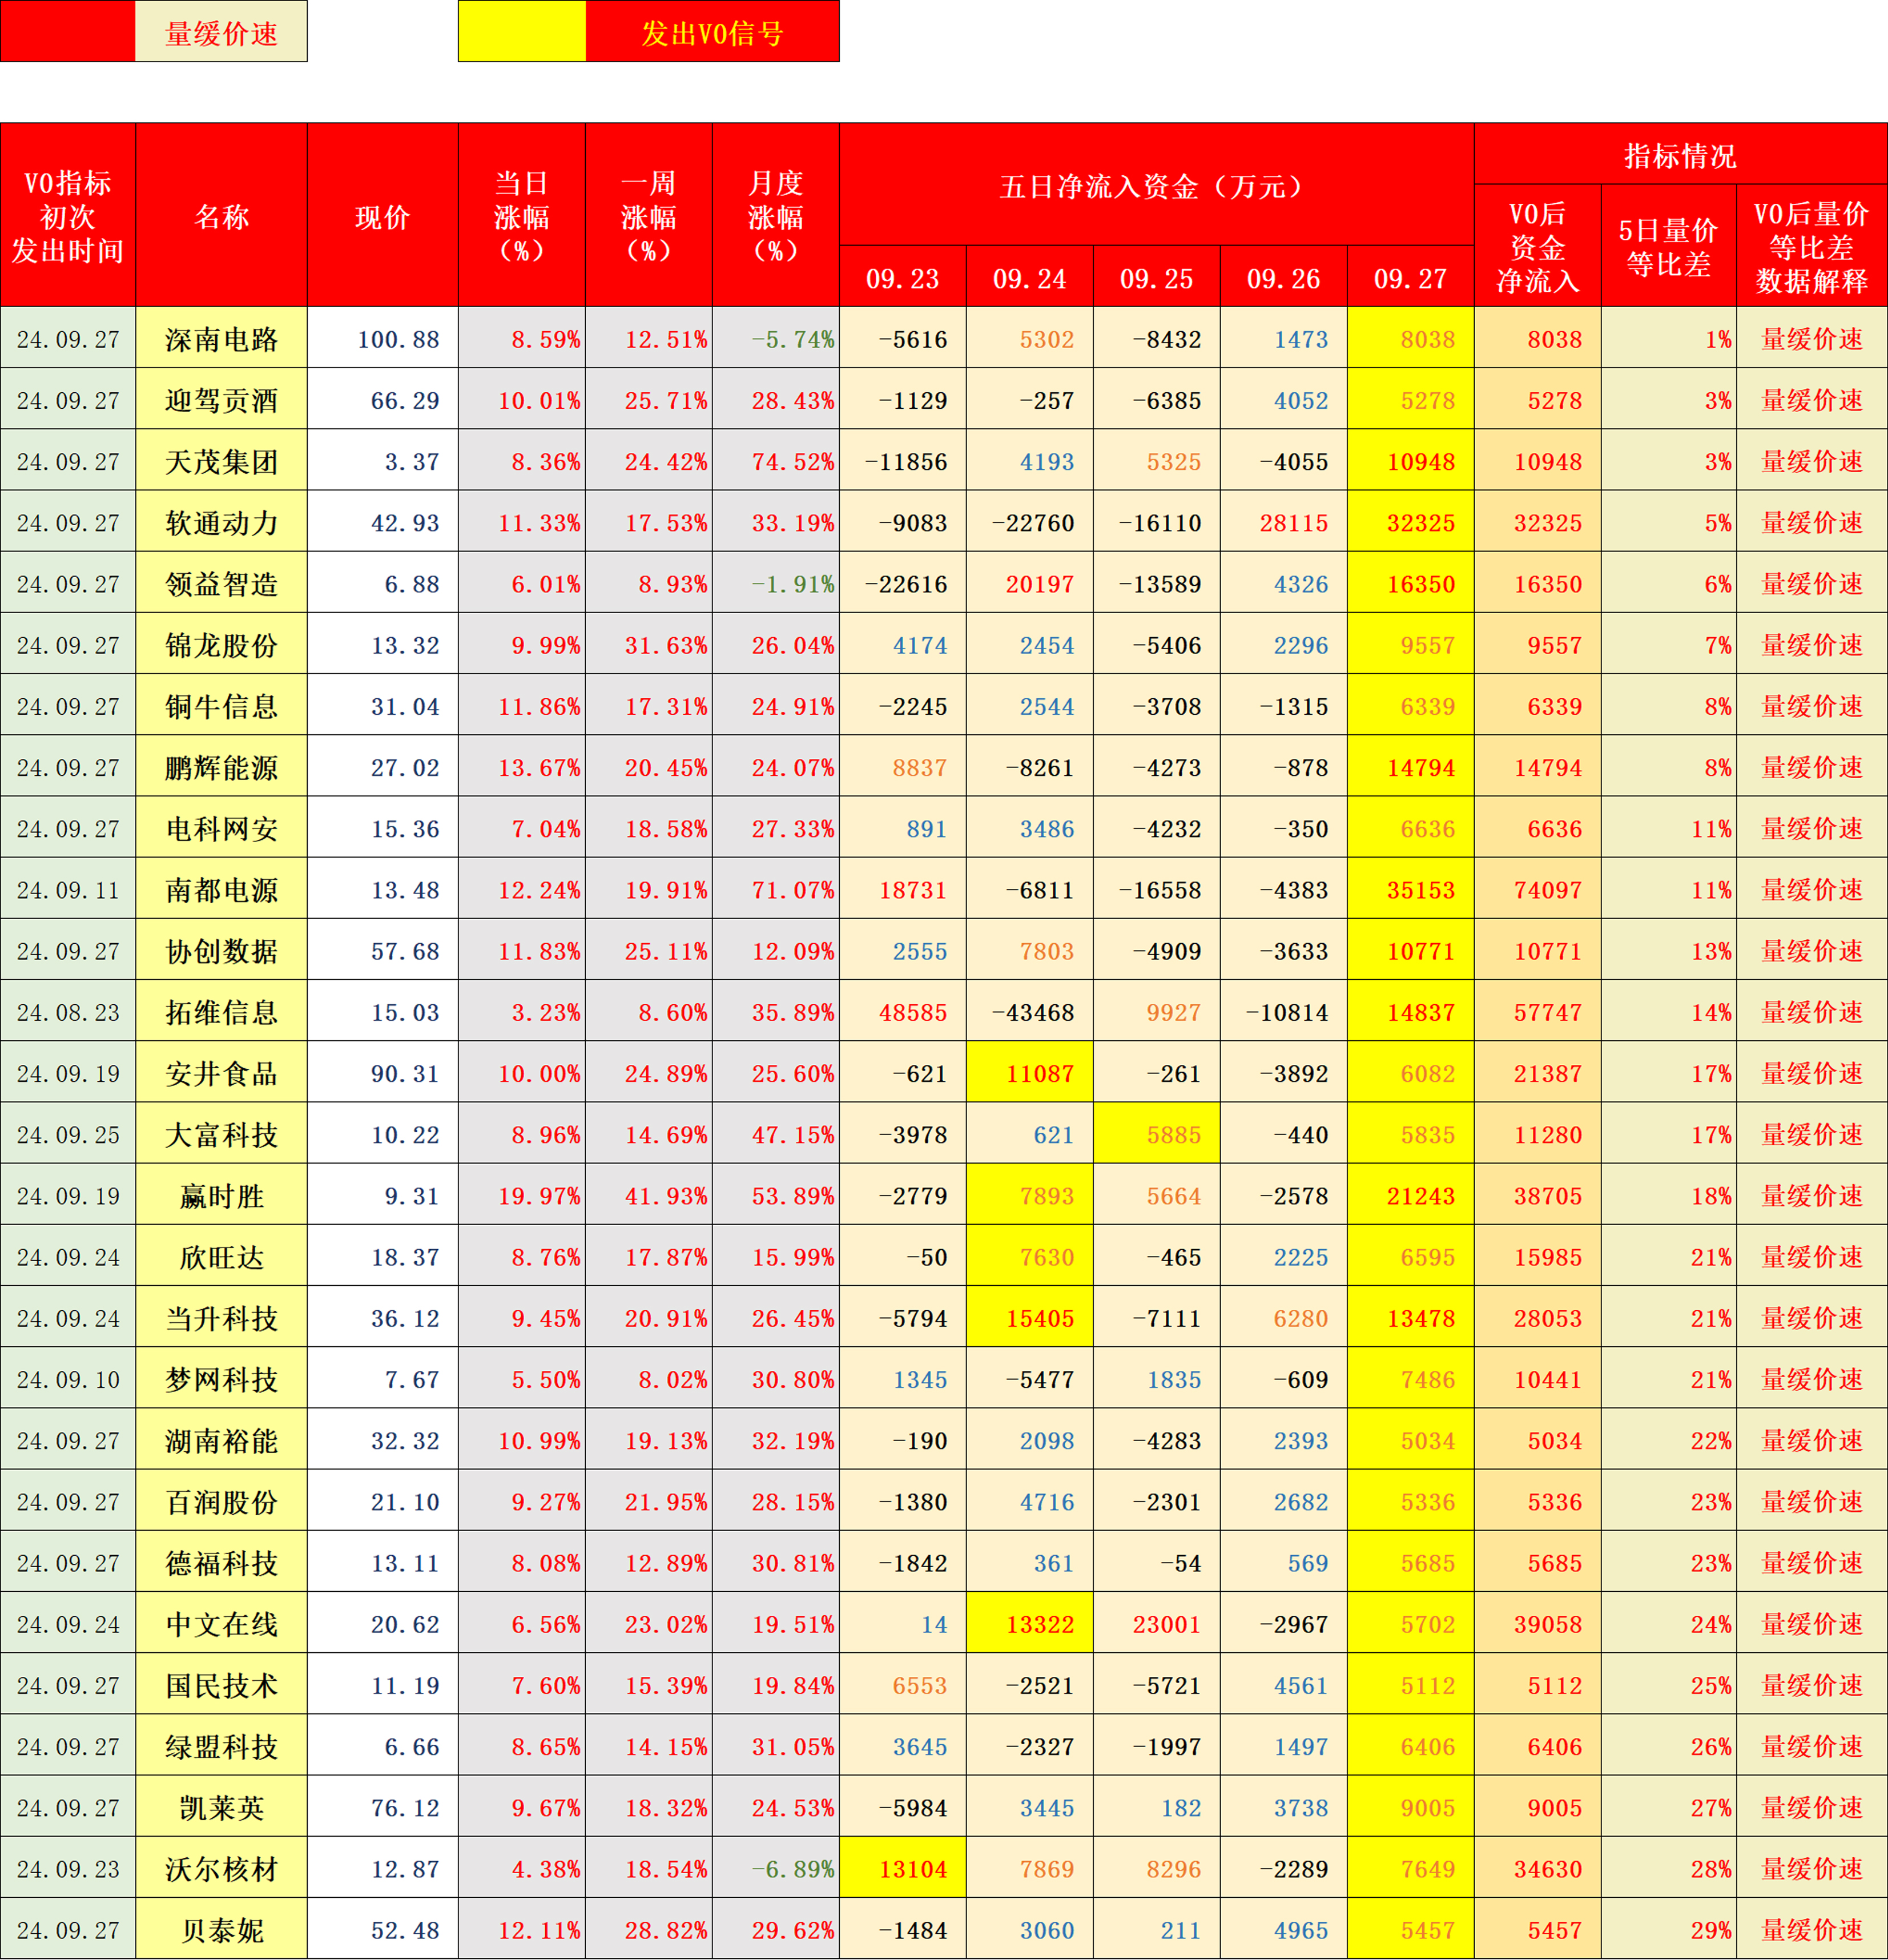Image resolution: width=1888 pixels, height=1960 pixels.
Task: Select the stock name 领益智造
Action: (221, 584)
